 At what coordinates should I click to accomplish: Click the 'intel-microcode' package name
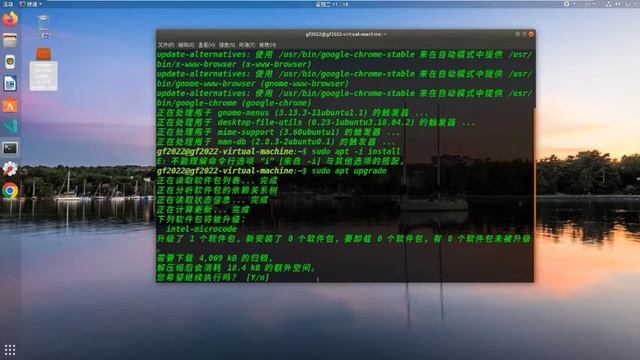tap(201, 229)
